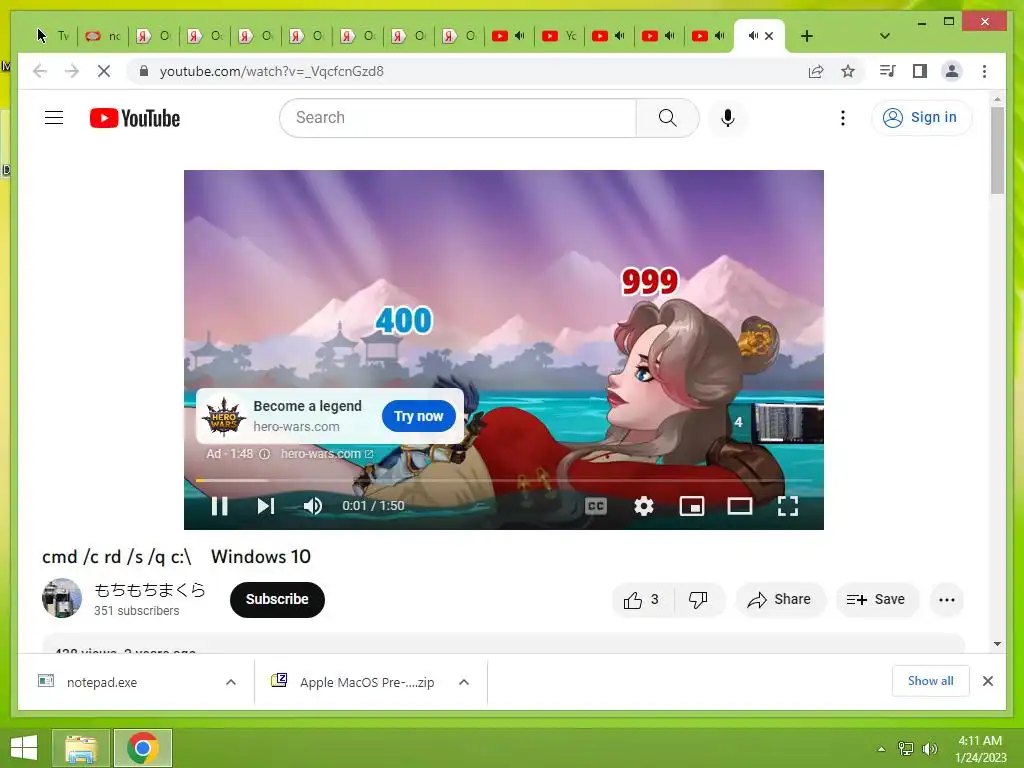Click the scrollbar down arrow
The width and height of the screenshot is (1024, 768).
pos(997,644)
